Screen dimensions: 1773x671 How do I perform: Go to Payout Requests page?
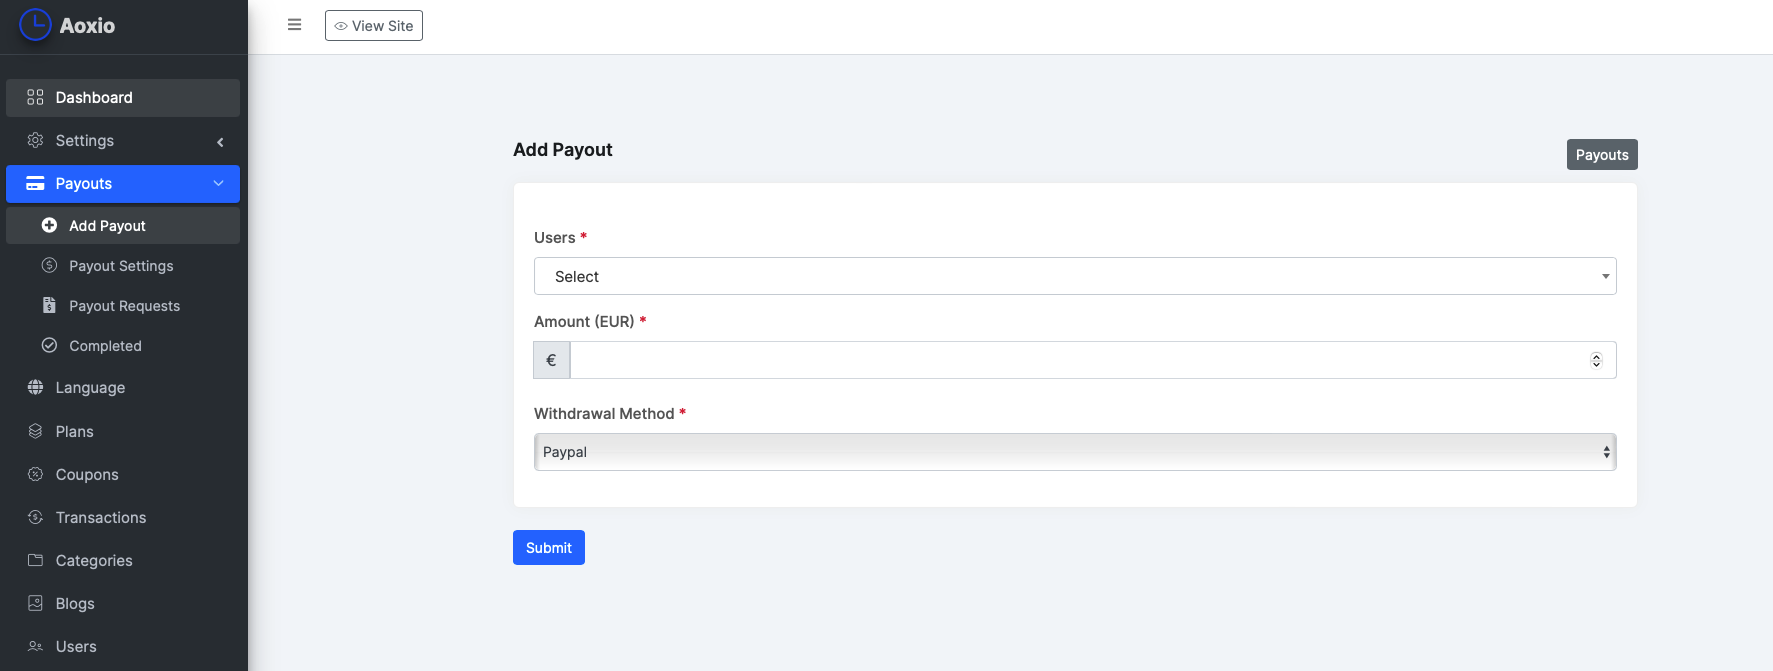[124, 306]
